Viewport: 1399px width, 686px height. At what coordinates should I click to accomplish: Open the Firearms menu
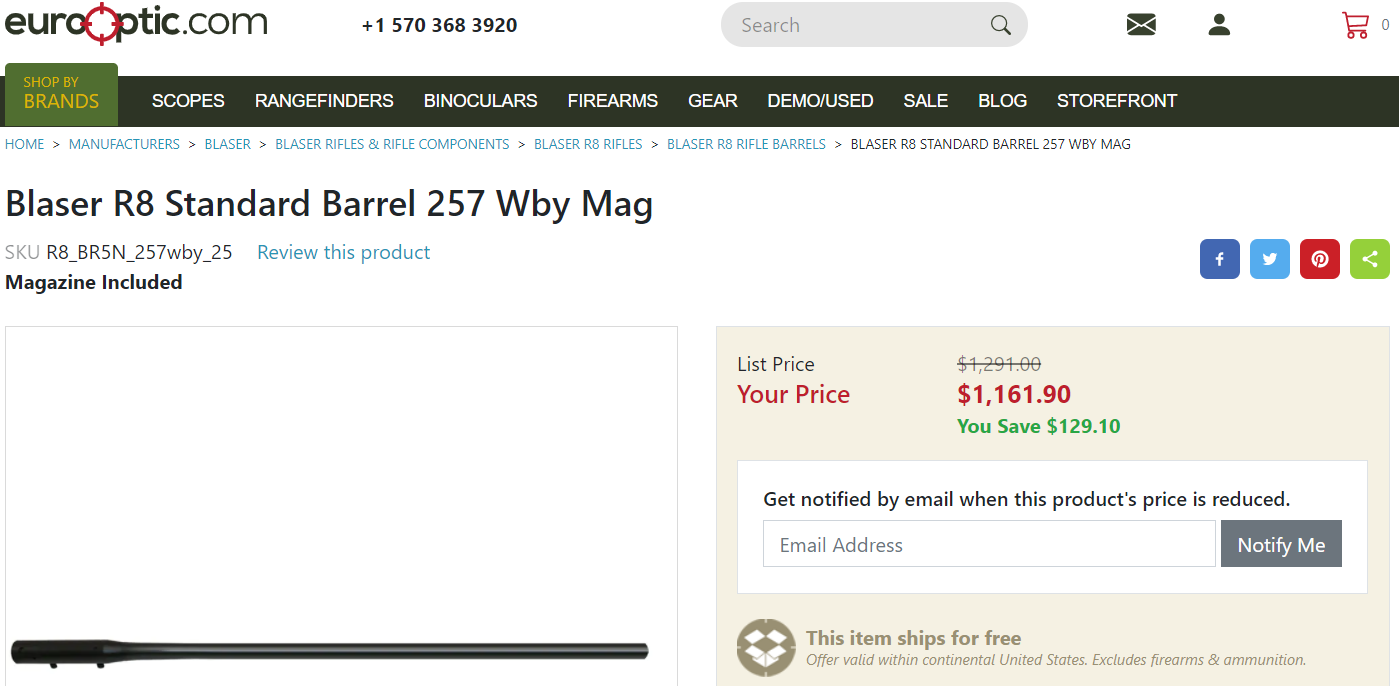click(613, 101)
